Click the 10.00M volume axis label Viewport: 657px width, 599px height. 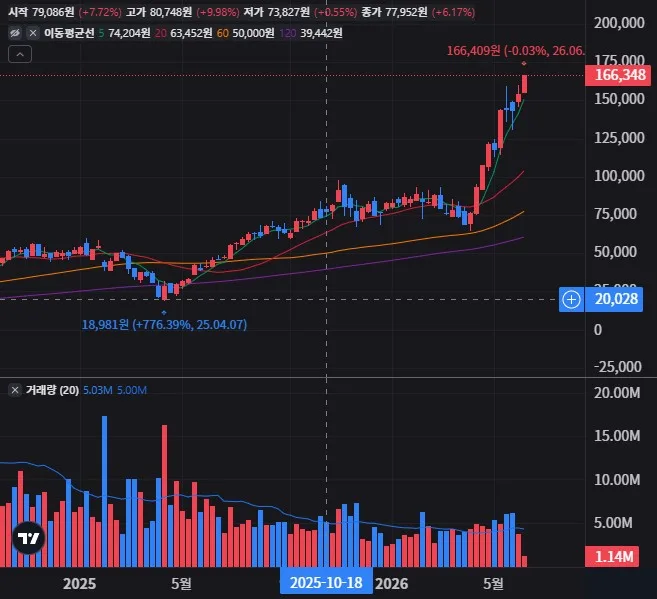pyautogui.click(x=617, y=479)
